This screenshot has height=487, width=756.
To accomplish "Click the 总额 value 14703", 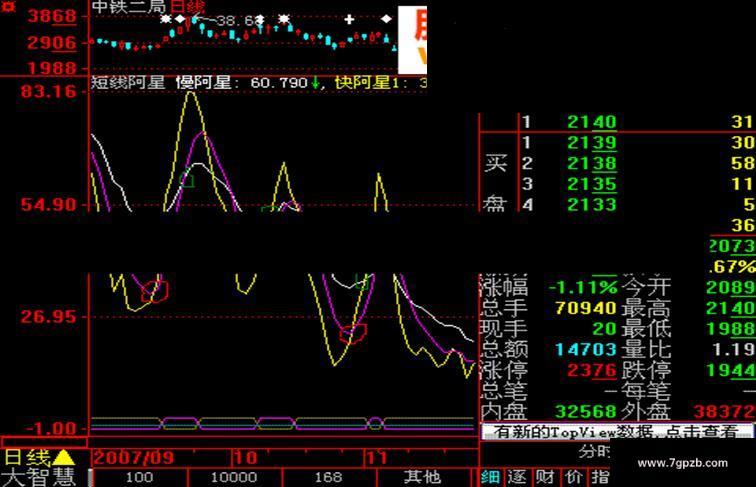I will (586, 350).
